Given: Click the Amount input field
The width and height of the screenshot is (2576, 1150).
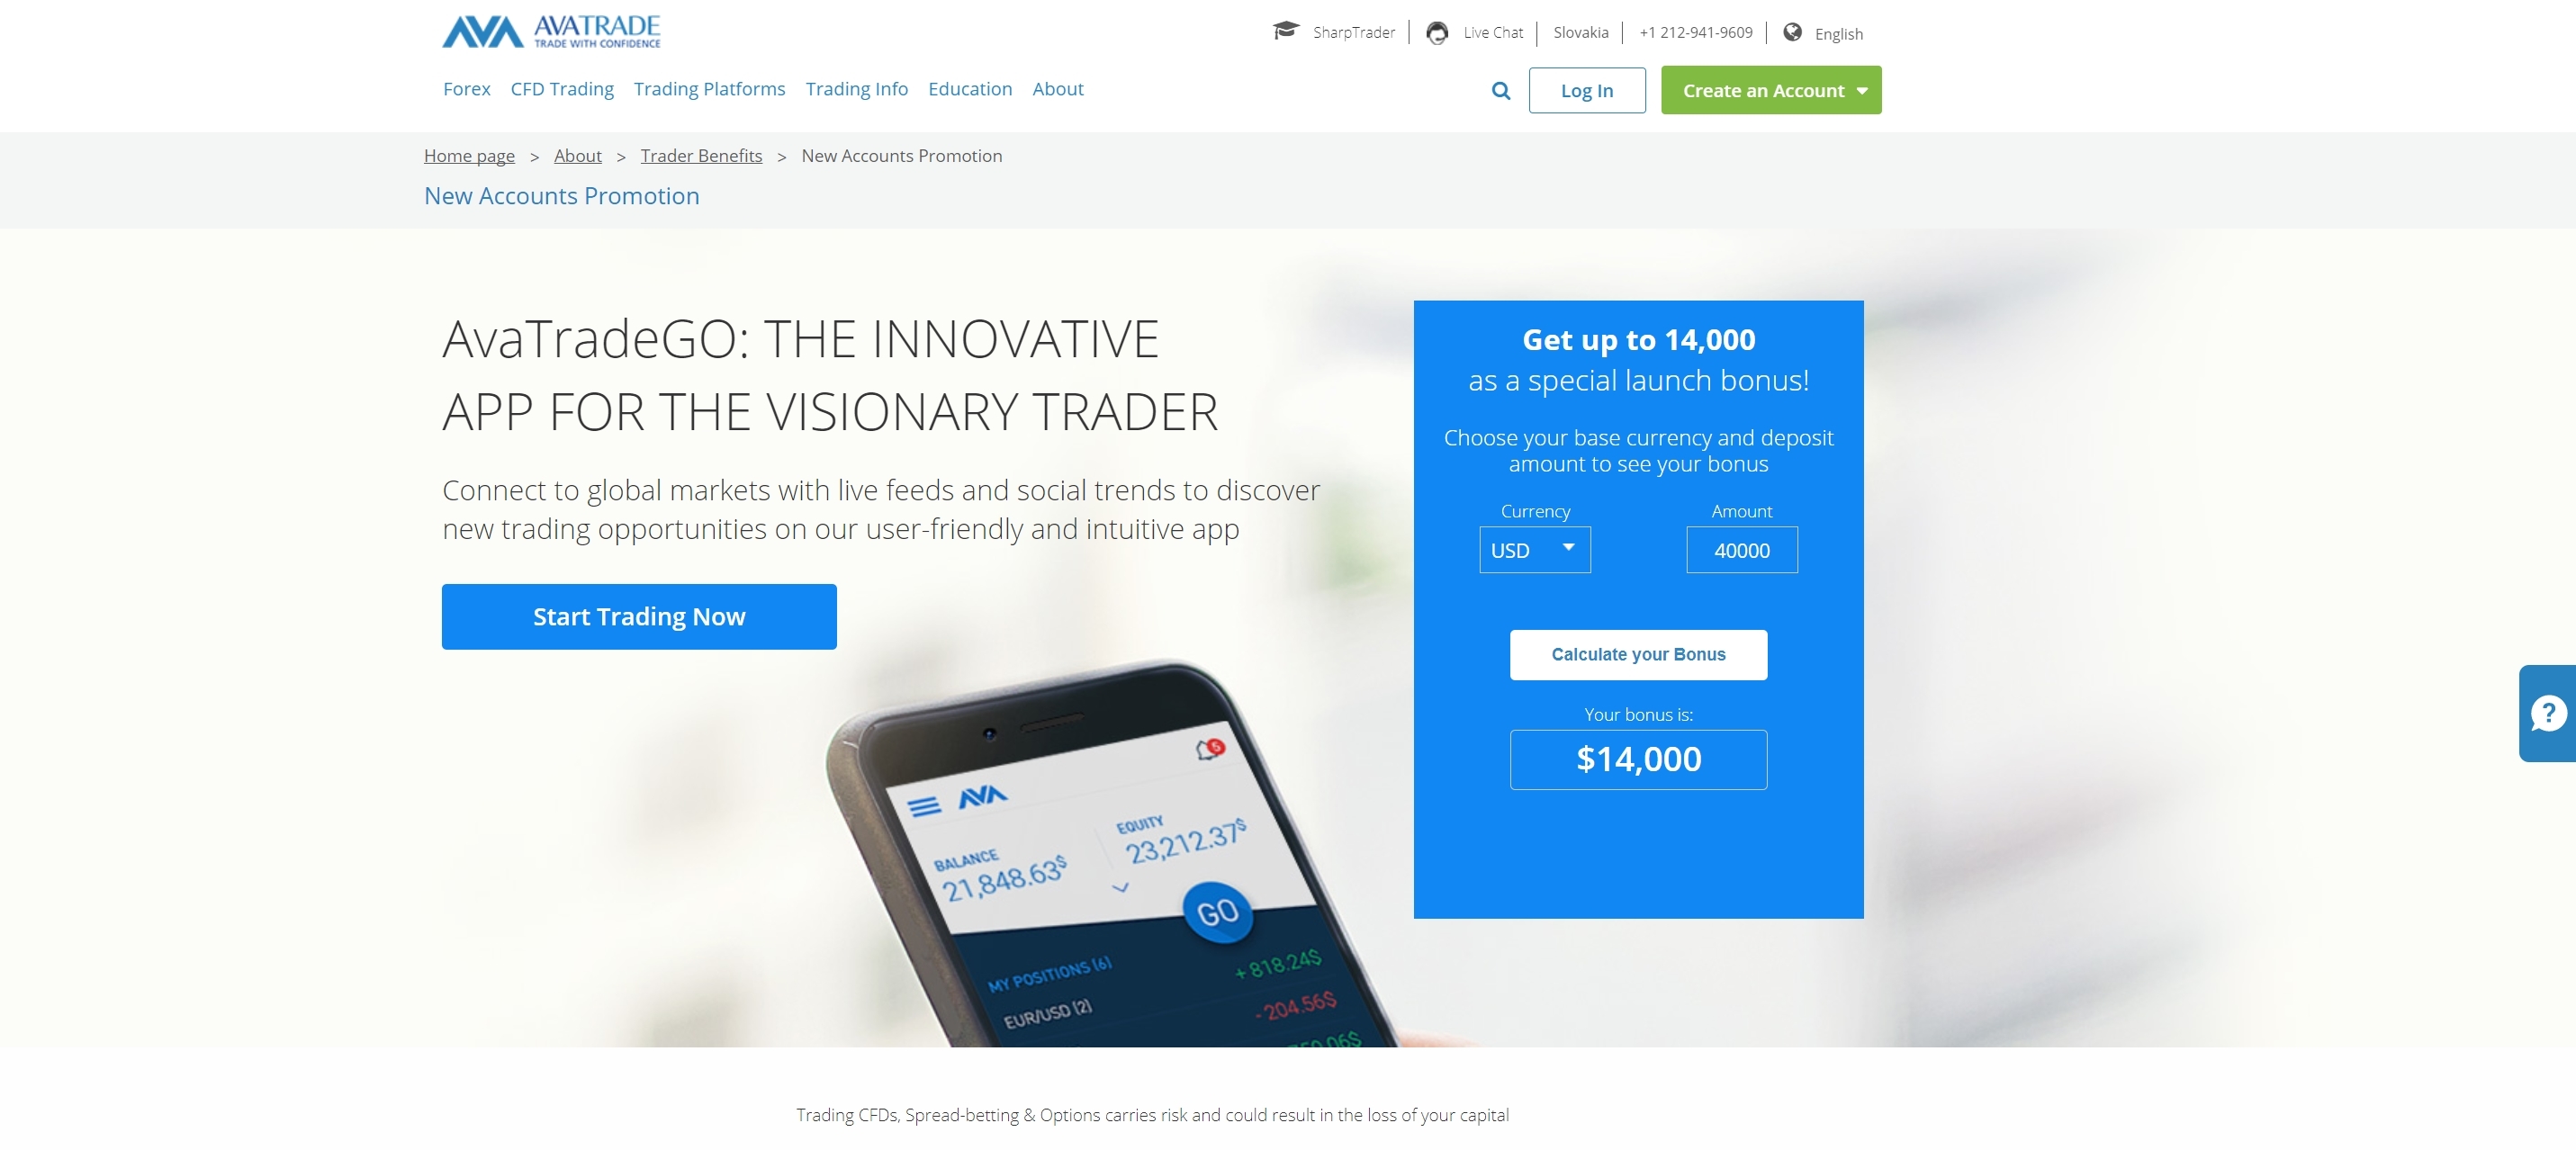Looking at the screenshot, I should point(1742,549).
